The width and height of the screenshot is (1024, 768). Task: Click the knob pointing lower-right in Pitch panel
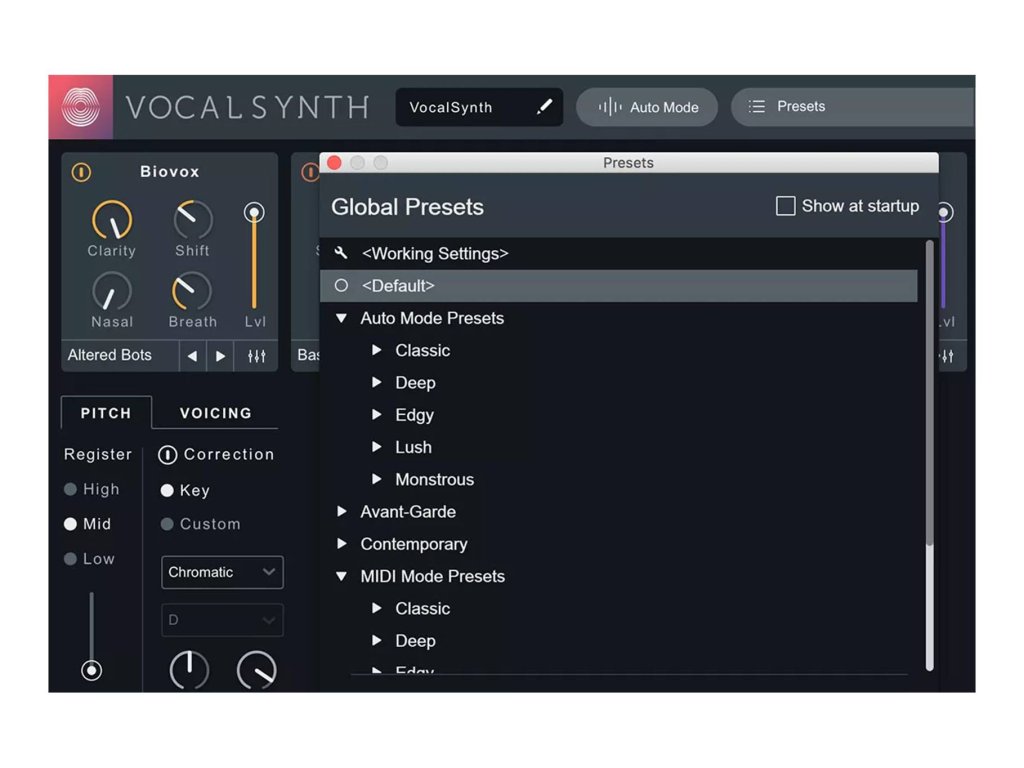click(x=257, y=669)
